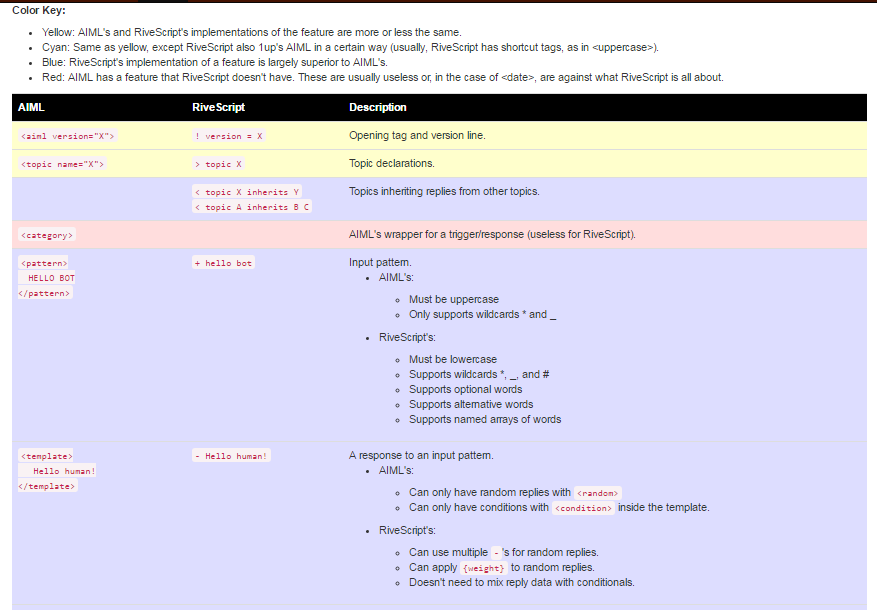
Task: Select the '- Hello human!' RiveScript code
Action: (x=231, y=456)
